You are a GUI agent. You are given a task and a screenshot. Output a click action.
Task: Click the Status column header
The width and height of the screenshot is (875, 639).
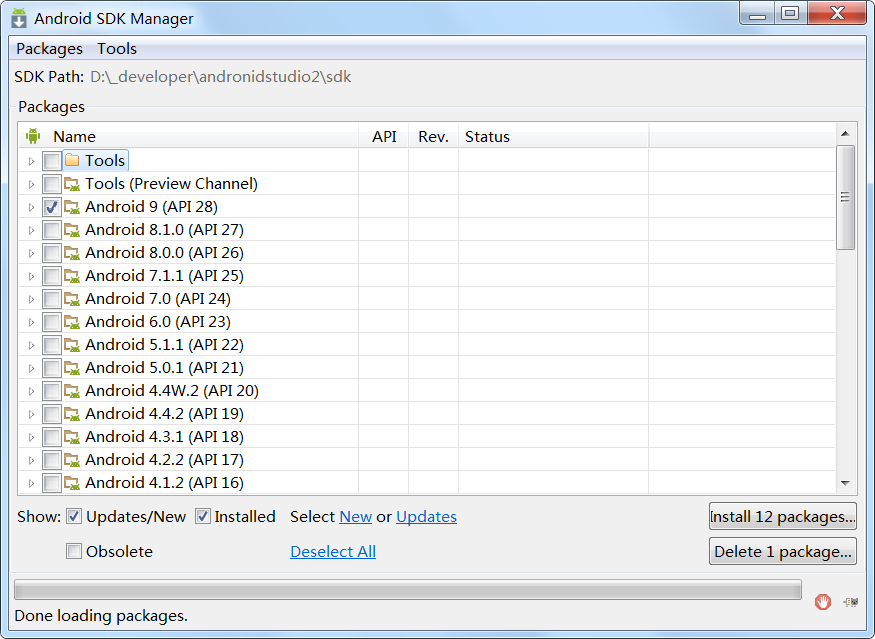(554, 136)
